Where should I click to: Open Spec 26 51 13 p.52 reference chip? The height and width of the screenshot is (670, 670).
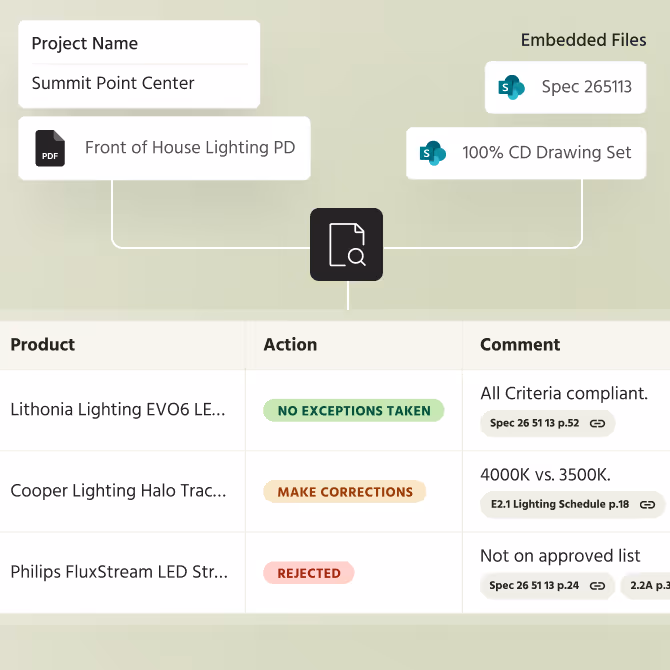point(547,423)
